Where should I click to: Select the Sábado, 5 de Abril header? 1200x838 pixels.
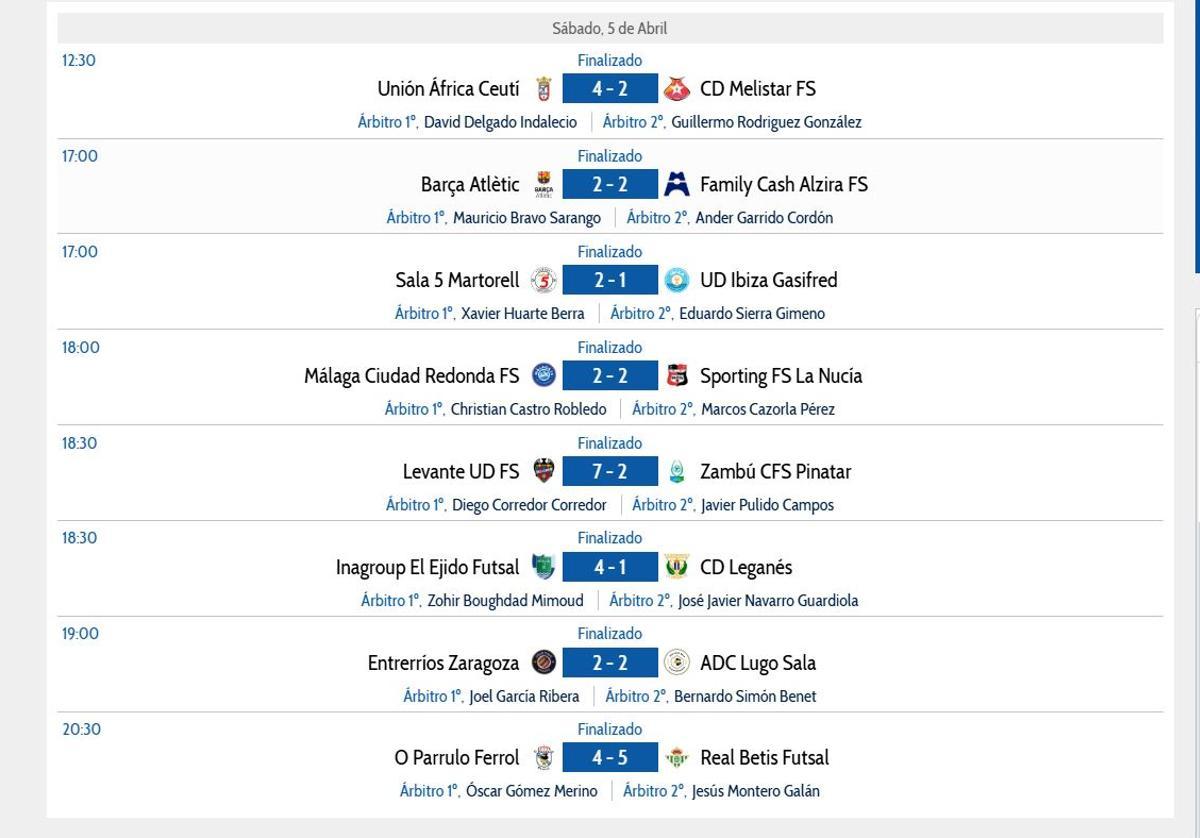[610, 29]
